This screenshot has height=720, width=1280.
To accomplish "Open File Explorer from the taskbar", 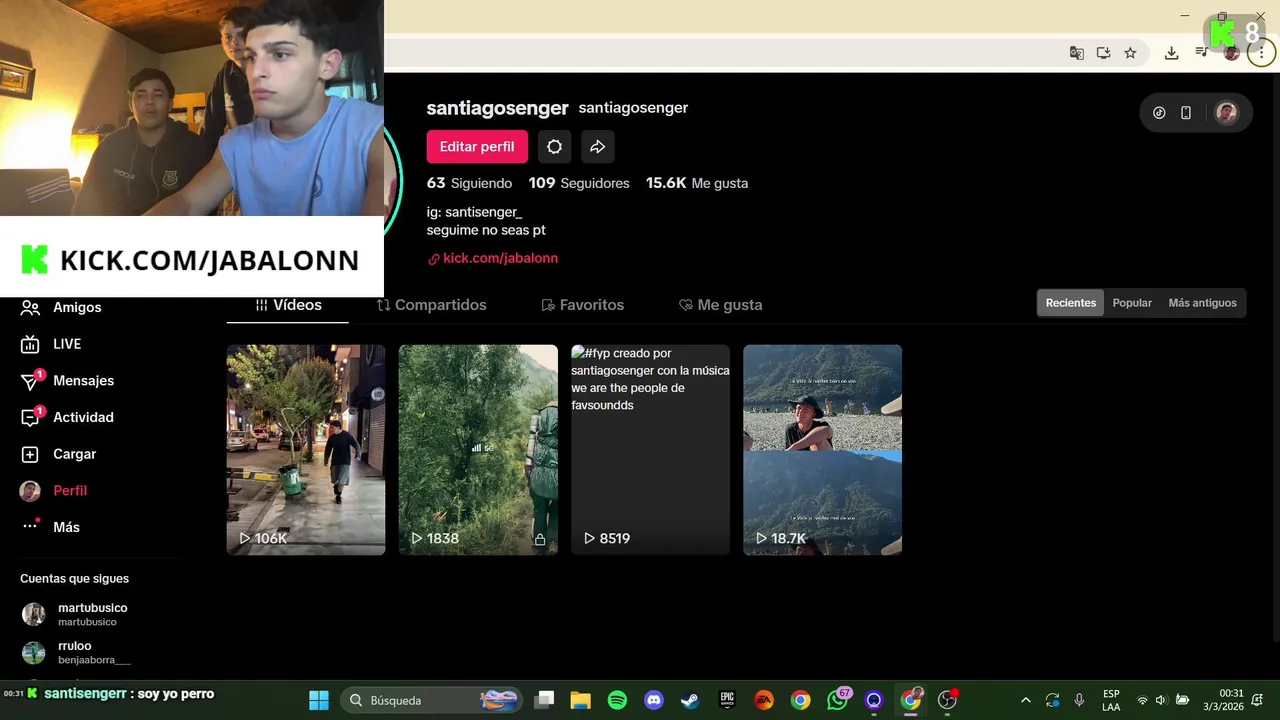I will [580, 700].
